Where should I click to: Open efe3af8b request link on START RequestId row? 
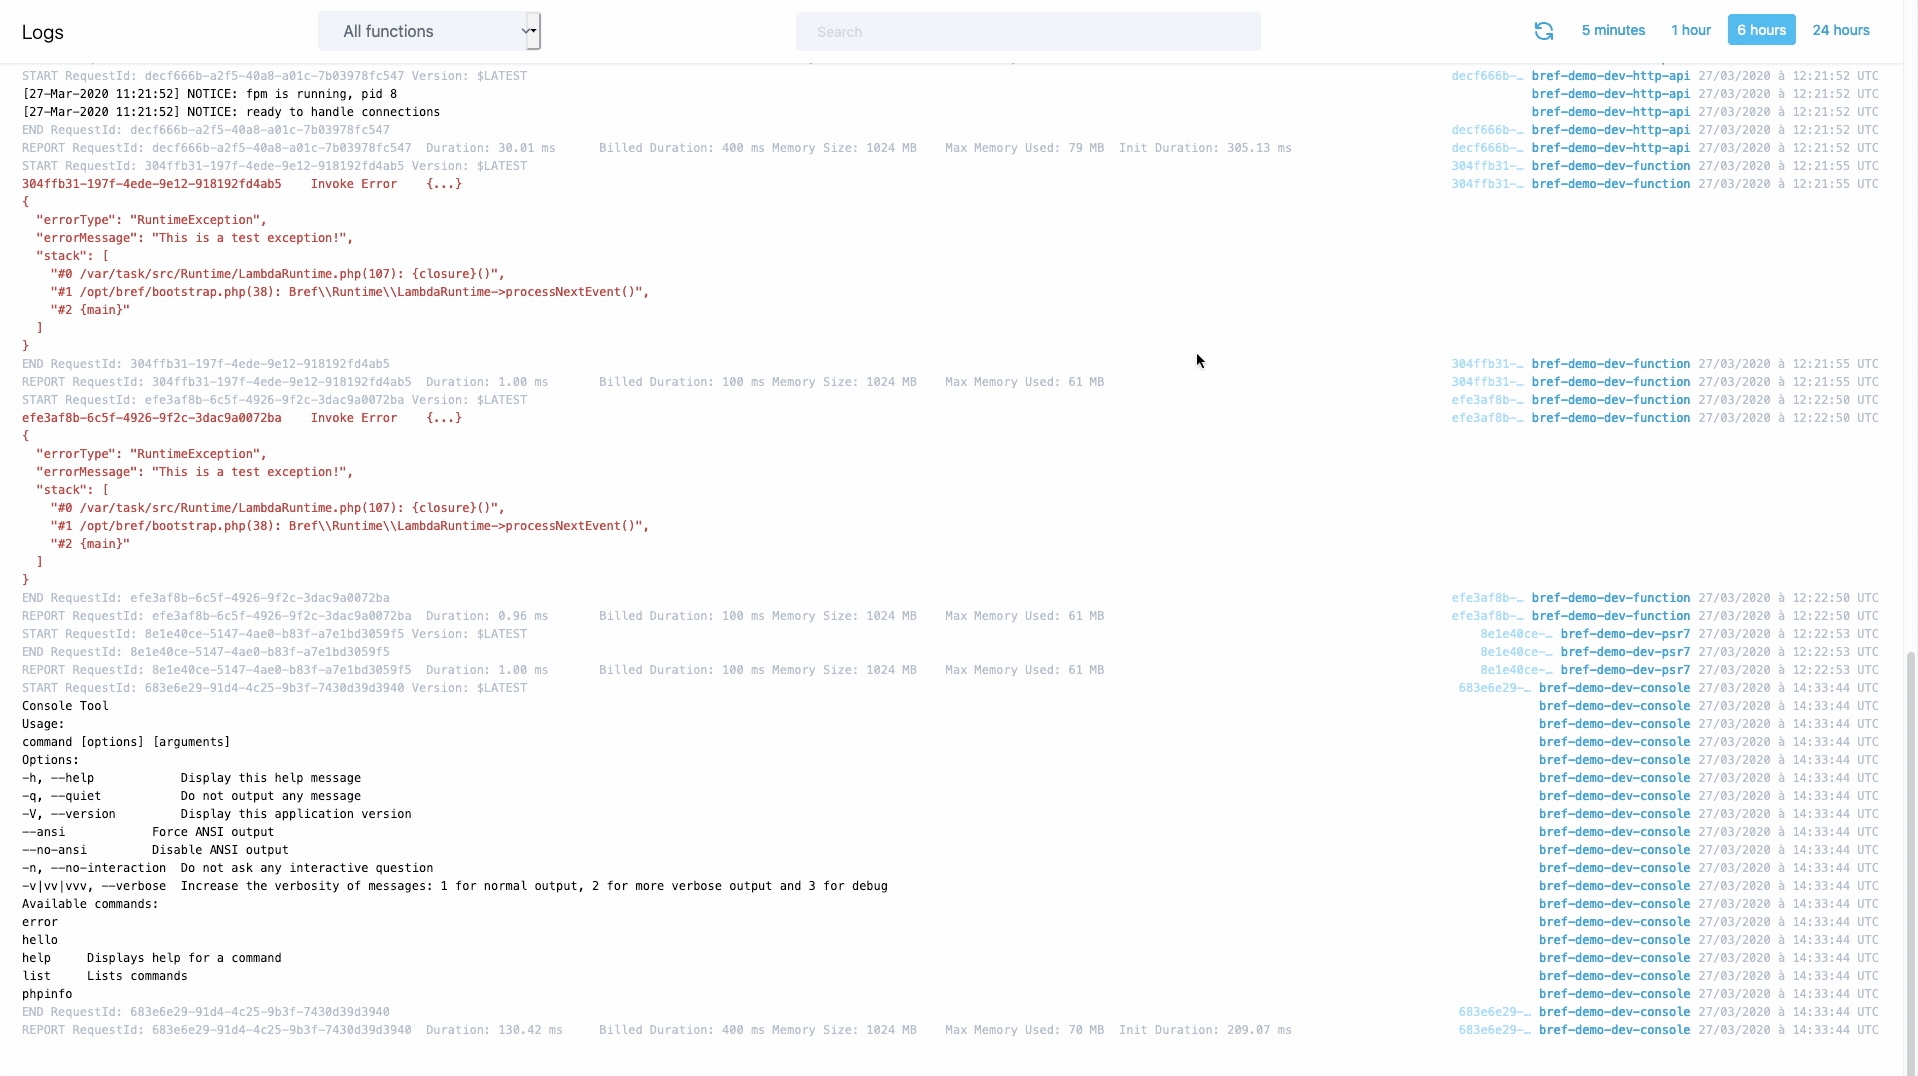tap(1487, 400)
